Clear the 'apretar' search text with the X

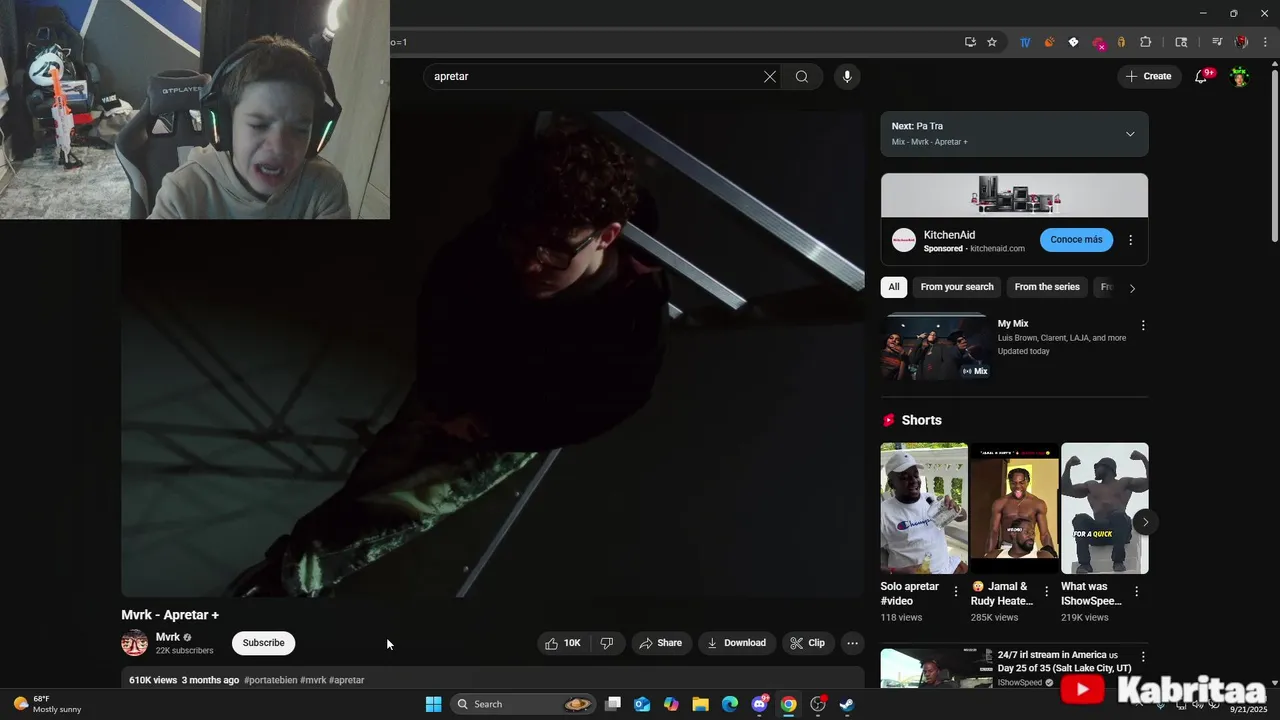(x=770, y=76)
